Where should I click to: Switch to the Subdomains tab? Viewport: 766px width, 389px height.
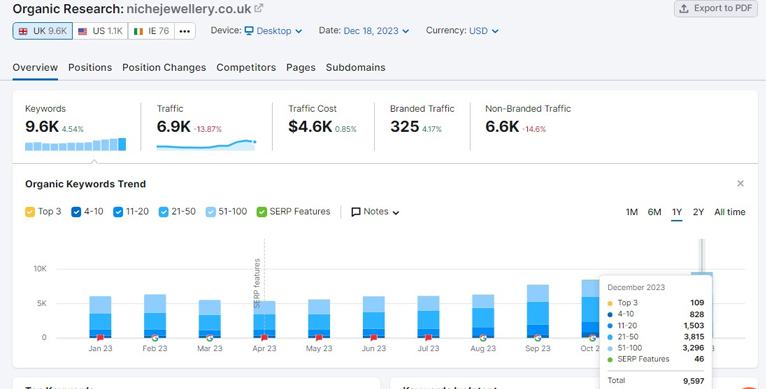tap(356, 67)
